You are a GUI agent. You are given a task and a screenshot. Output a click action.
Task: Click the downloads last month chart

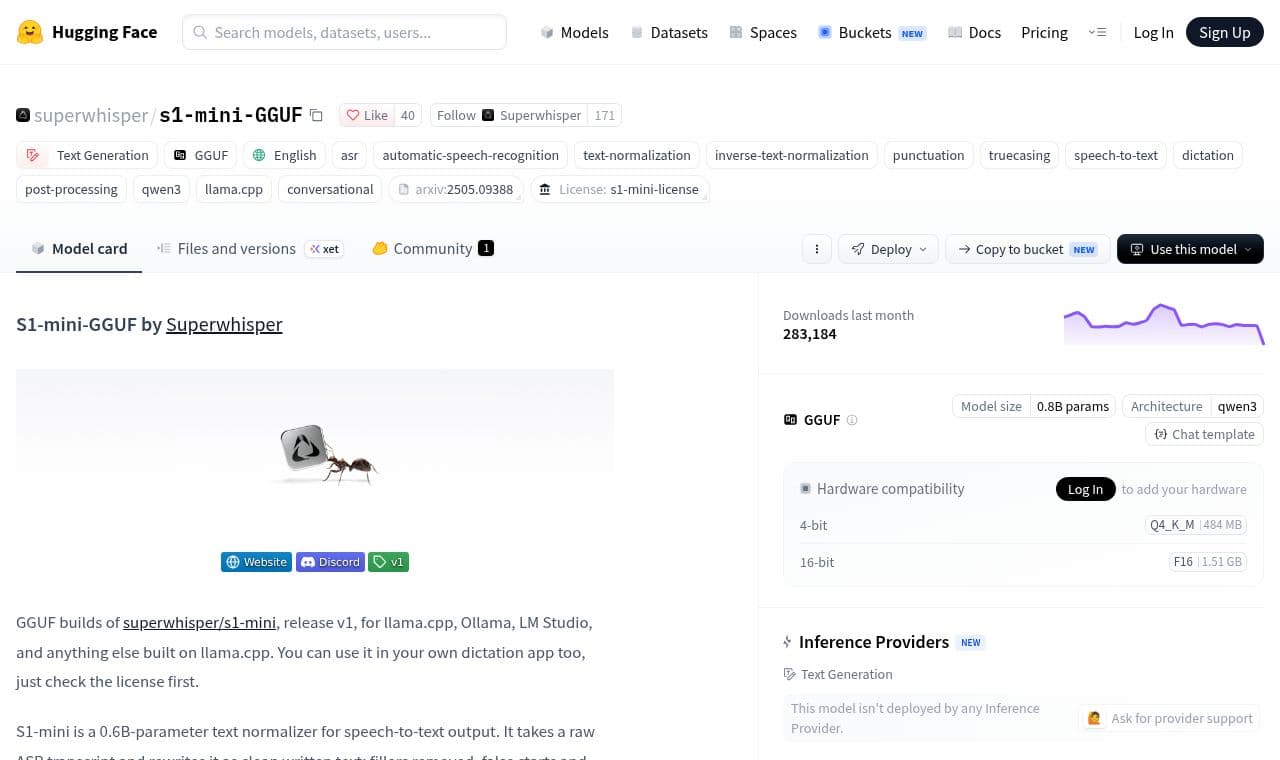tap(1164, 324)
